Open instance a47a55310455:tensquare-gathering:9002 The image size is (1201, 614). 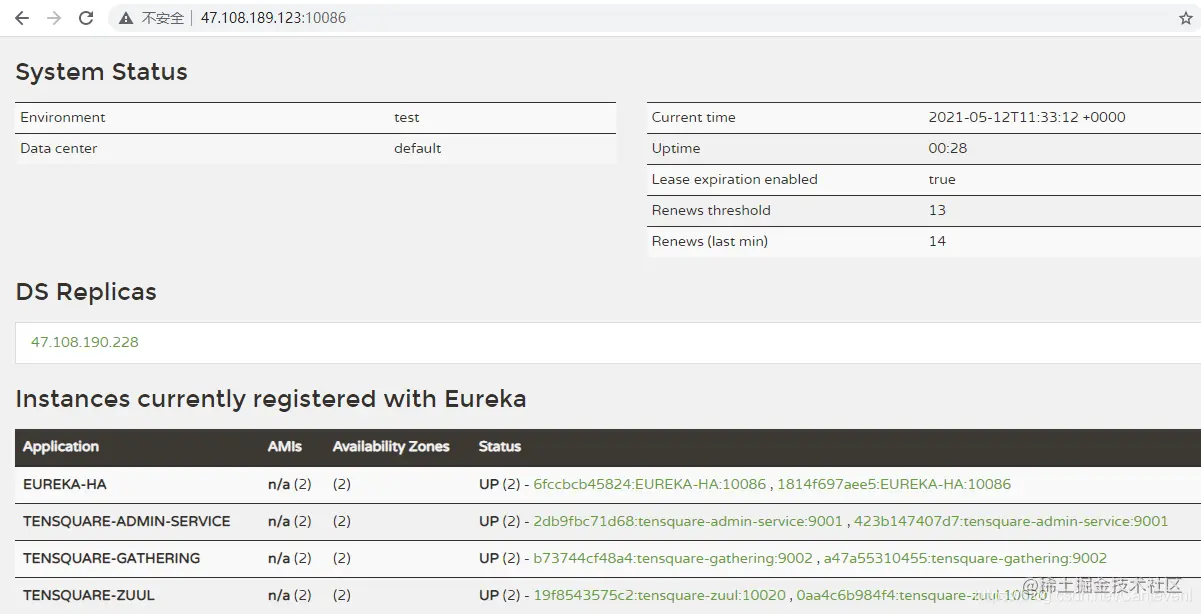click(x=966, y=558)
